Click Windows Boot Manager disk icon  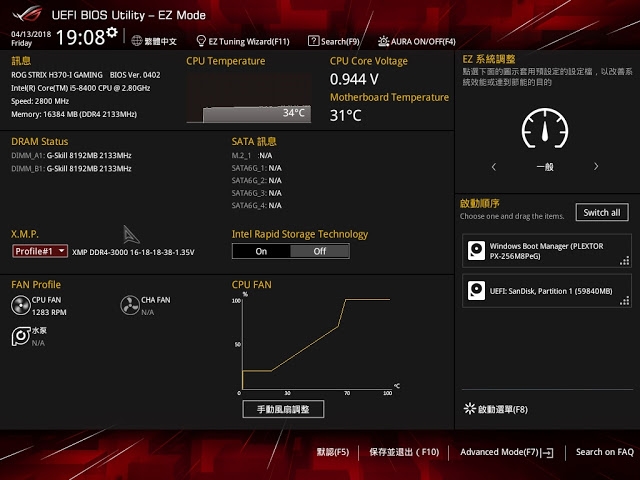pos(476,250)
